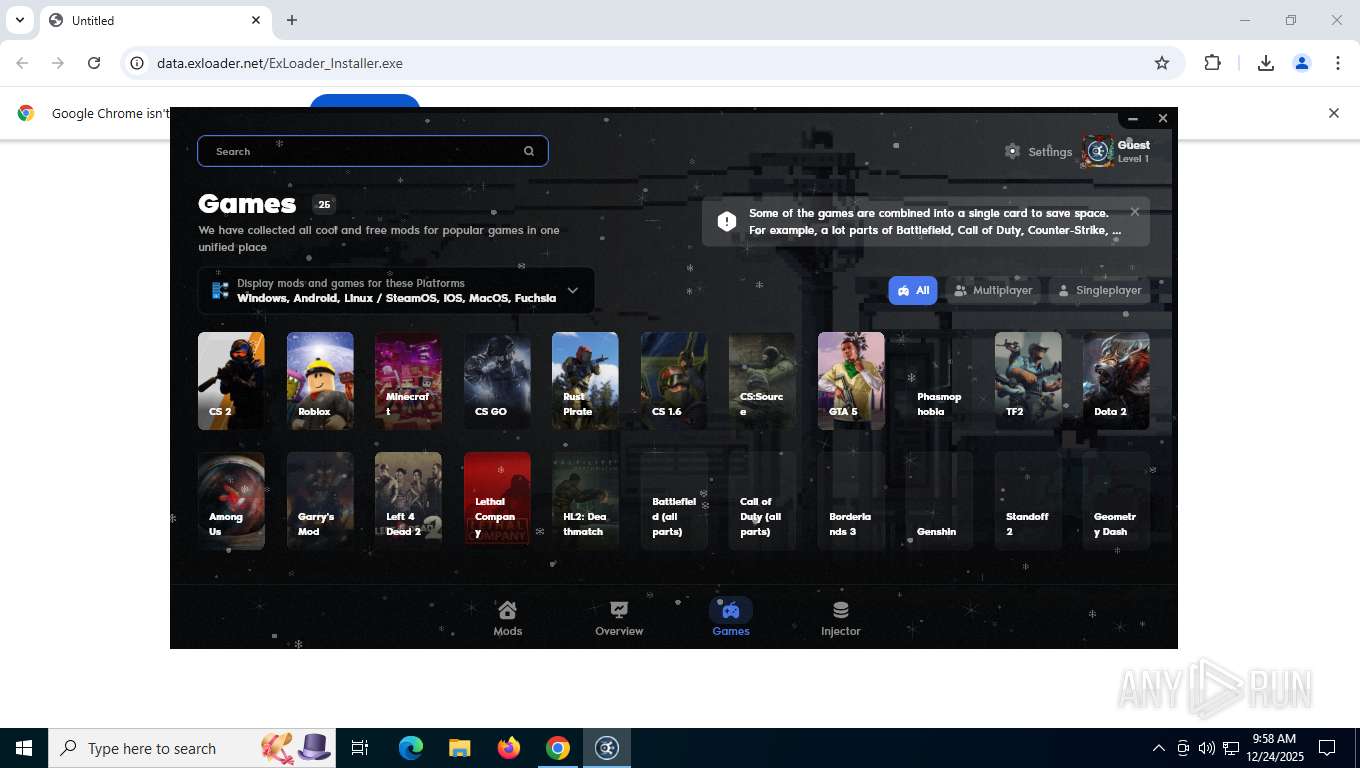Image resolution: width=1360 pixels, height=768 pixels.
Task: Open the Geometry Dash game card
Action: click(1116, 500)
